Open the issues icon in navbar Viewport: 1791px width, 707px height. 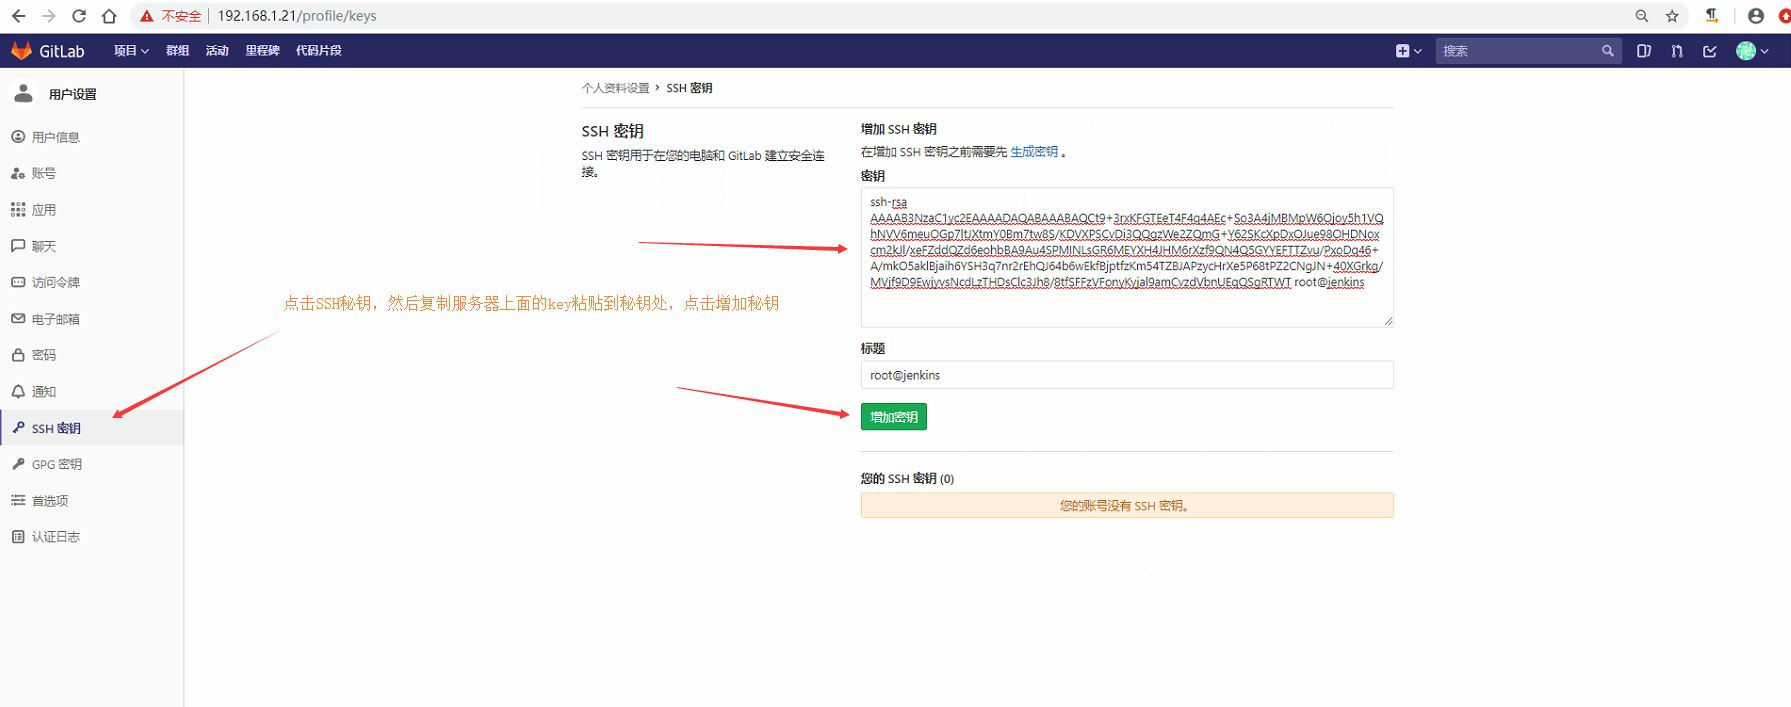pyautogui.click(x=1643, y=51)
